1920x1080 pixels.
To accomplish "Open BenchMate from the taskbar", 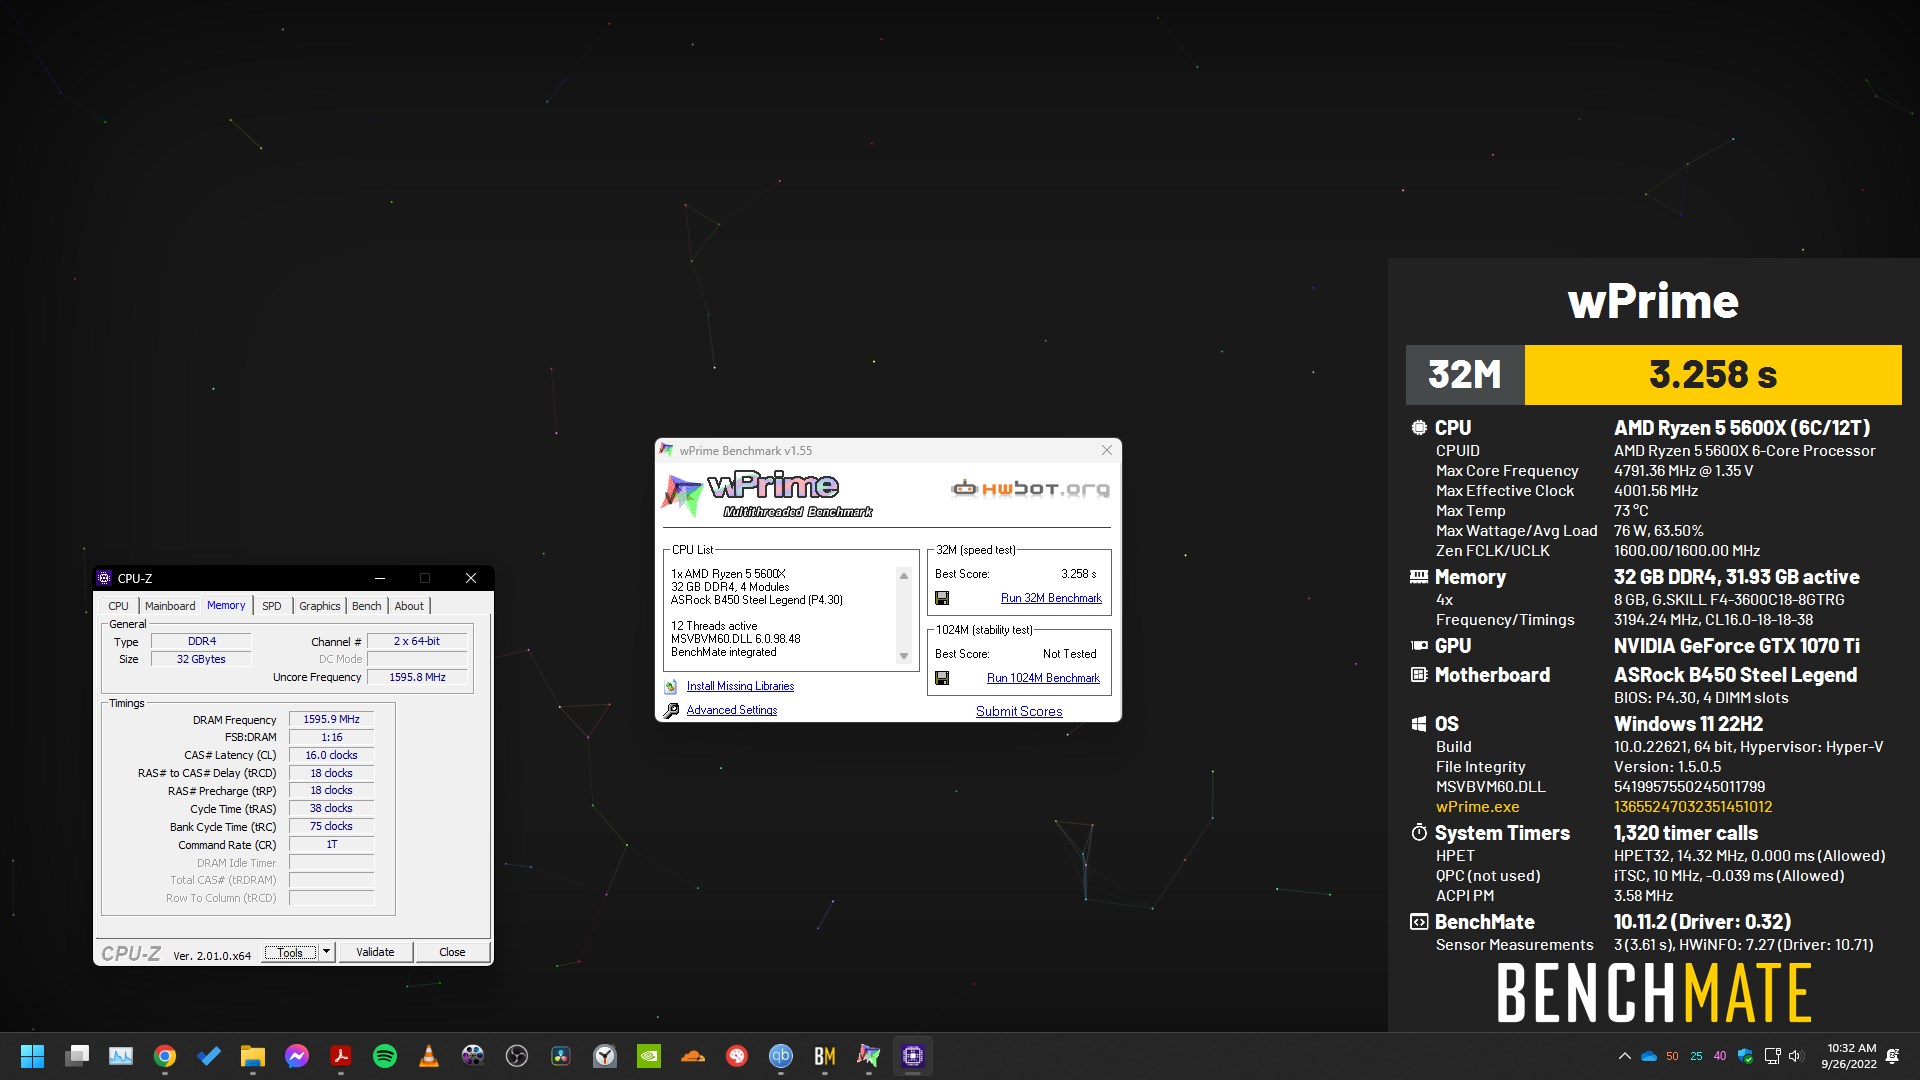I will (825, 1056).
